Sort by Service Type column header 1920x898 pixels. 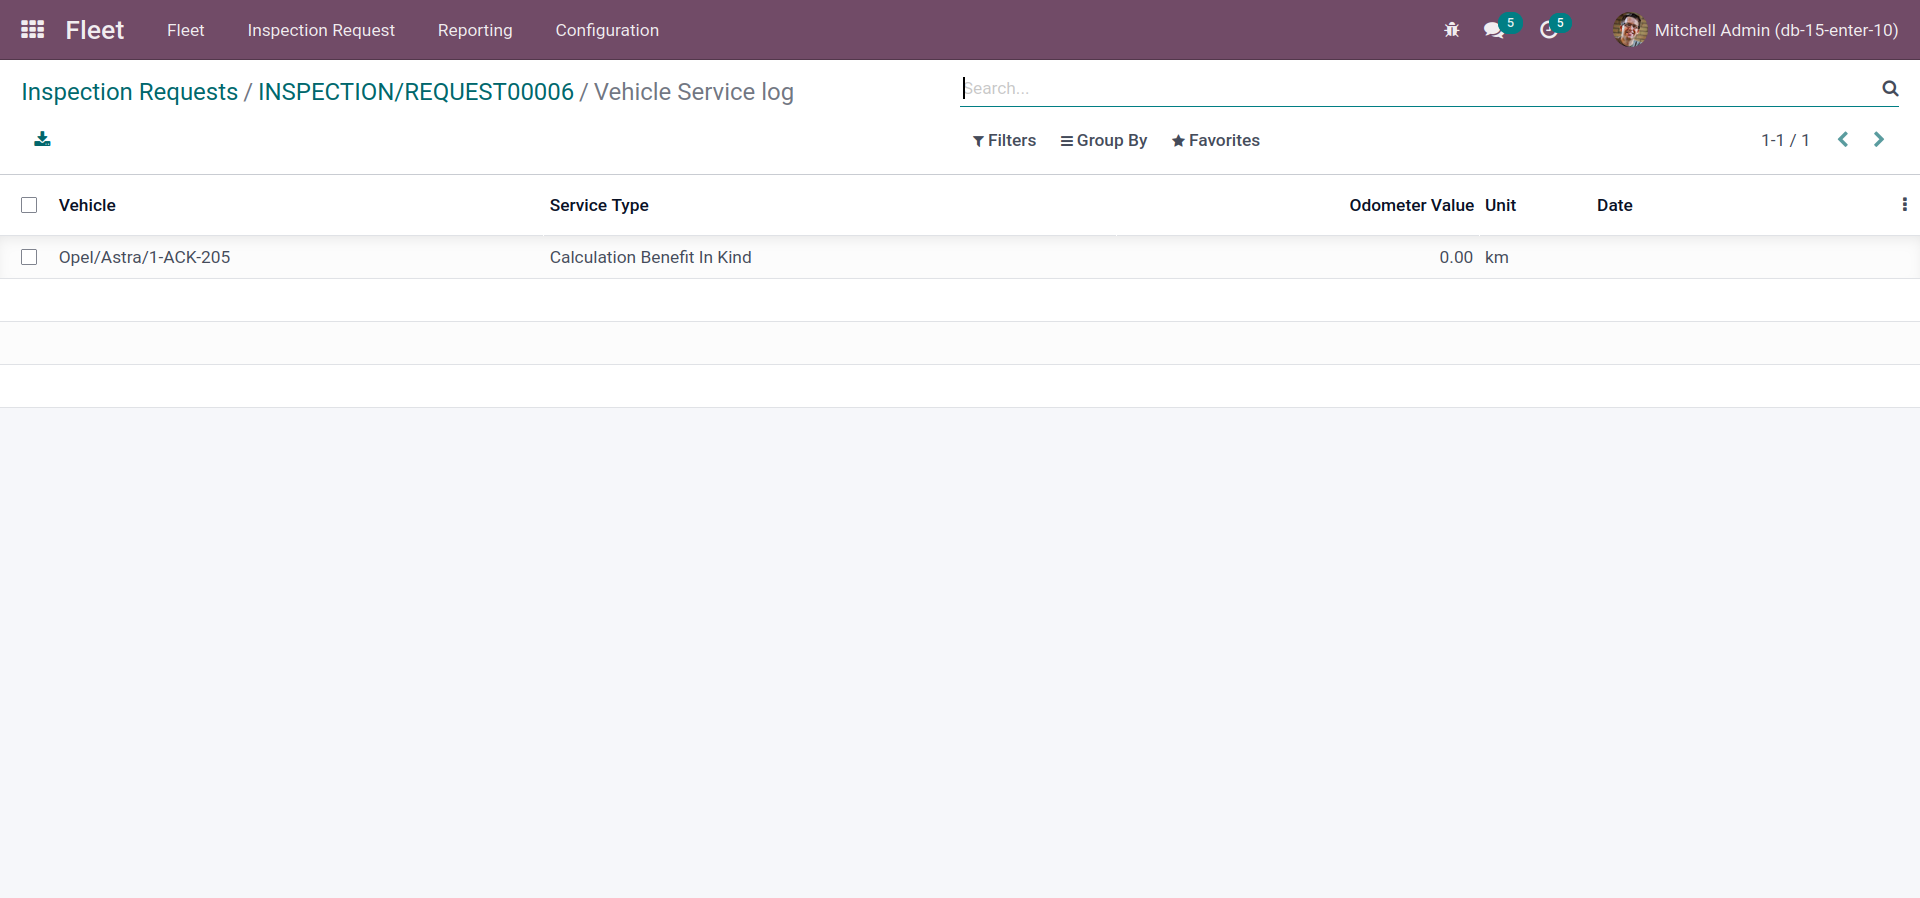pyautogui.click(x=599, y=205)
